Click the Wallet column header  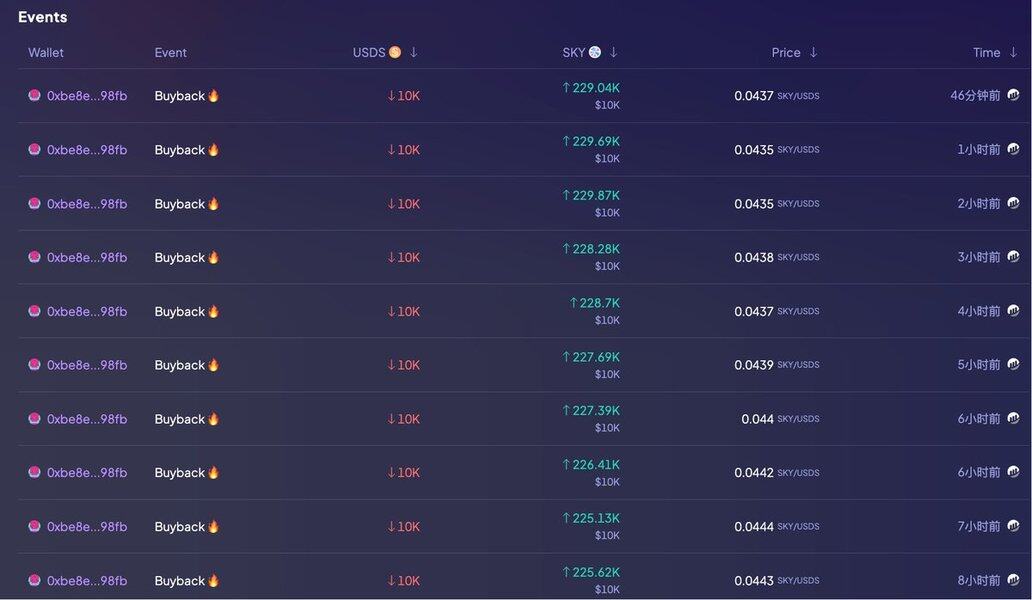pos(46,52)
